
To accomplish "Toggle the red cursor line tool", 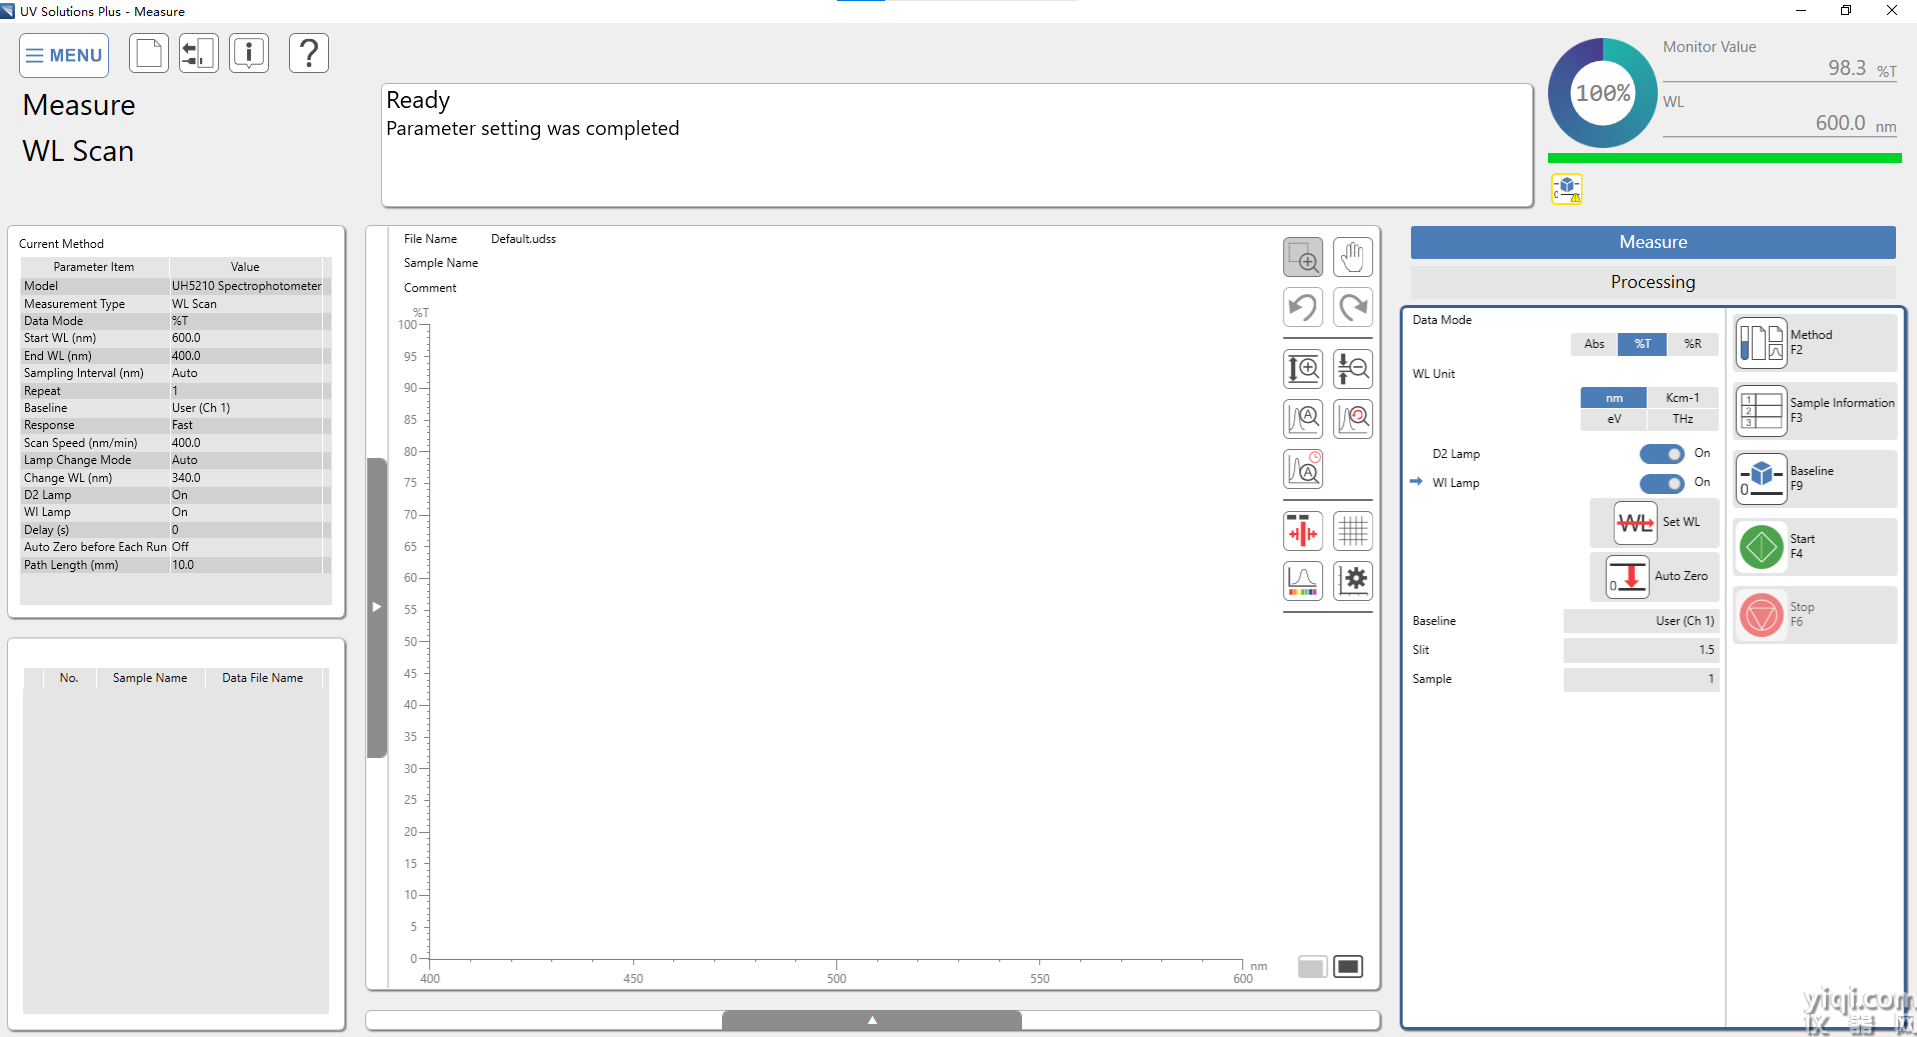I will pos(1303,531).
